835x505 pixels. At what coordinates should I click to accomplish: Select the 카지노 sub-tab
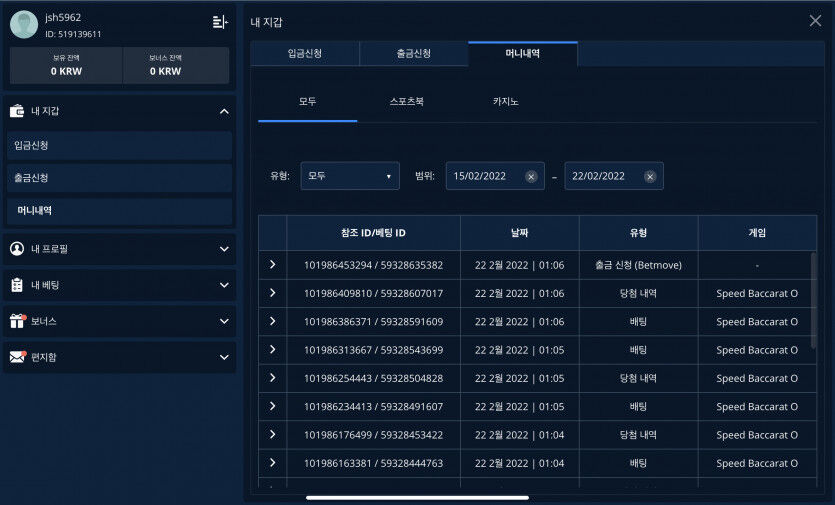coord(505,102)
